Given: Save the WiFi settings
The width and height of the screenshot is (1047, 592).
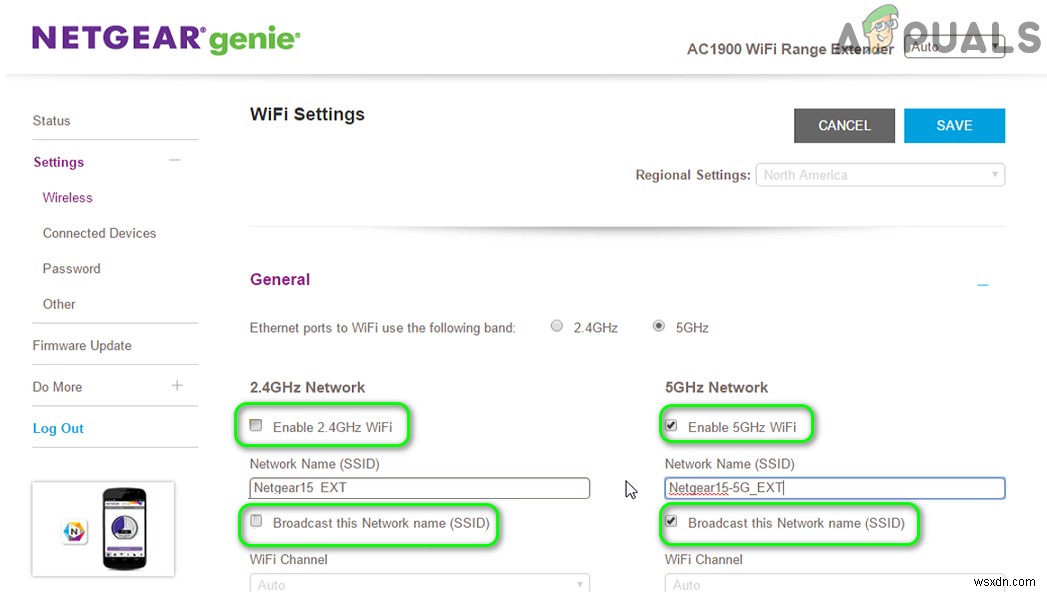Looking at the screenshot, I should [x=953, y=125].
